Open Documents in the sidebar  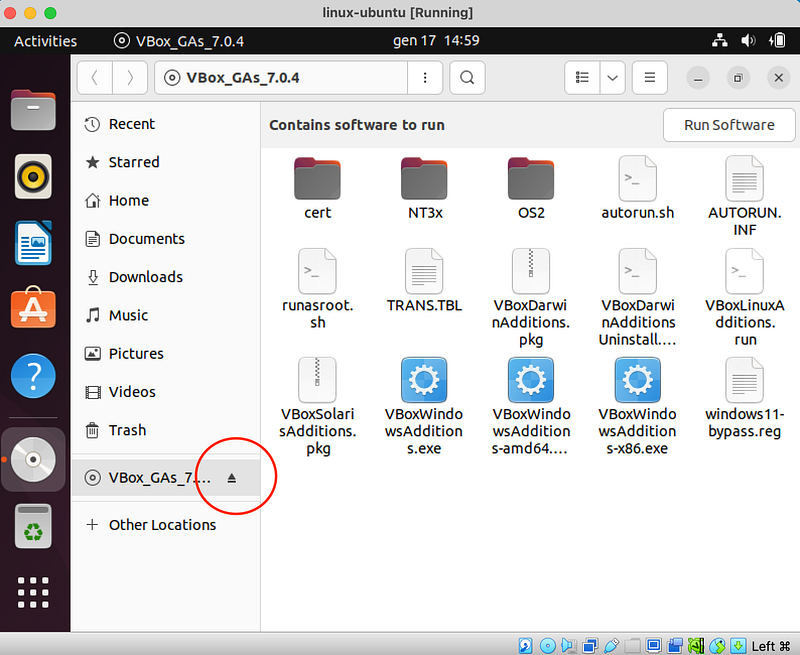coord(166,239)
